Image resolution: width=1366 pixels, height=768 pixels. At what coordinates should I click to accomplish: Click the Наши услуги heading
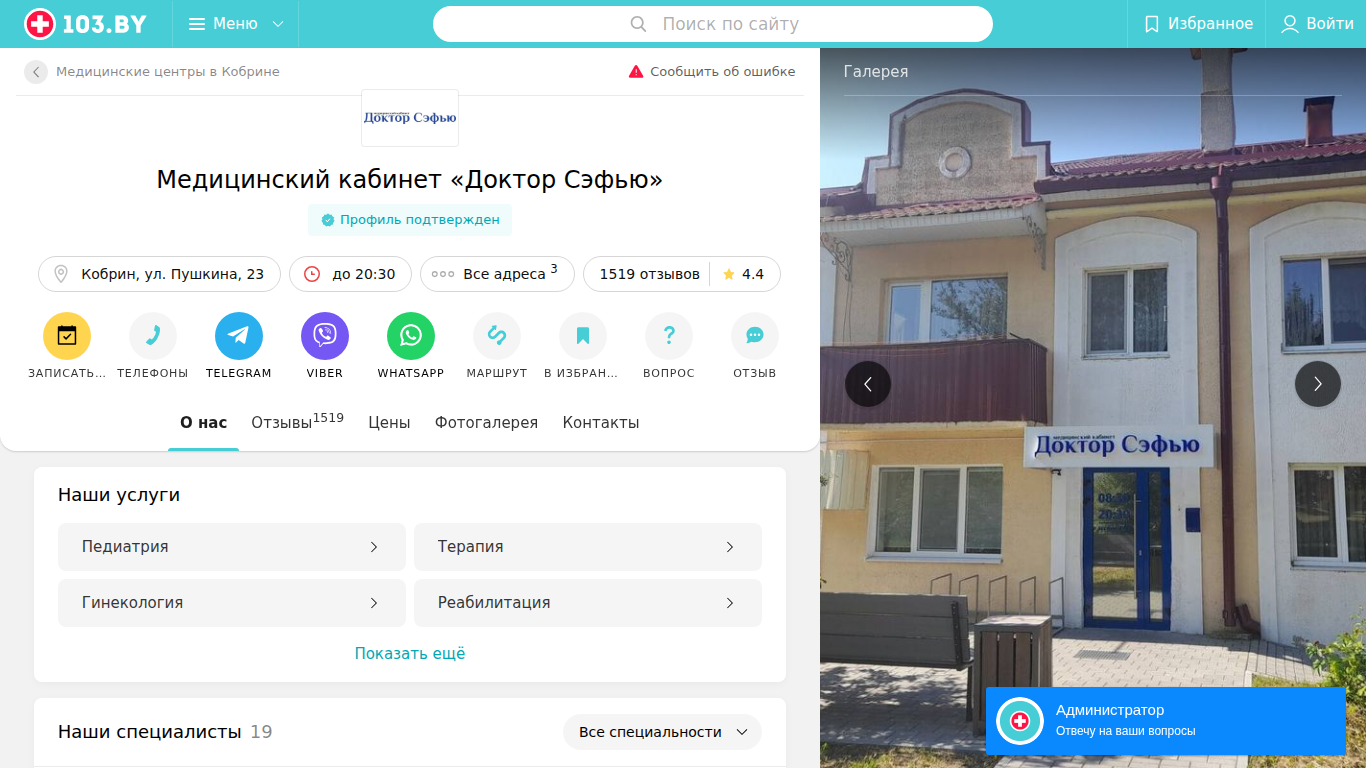[x=119, y=495]
